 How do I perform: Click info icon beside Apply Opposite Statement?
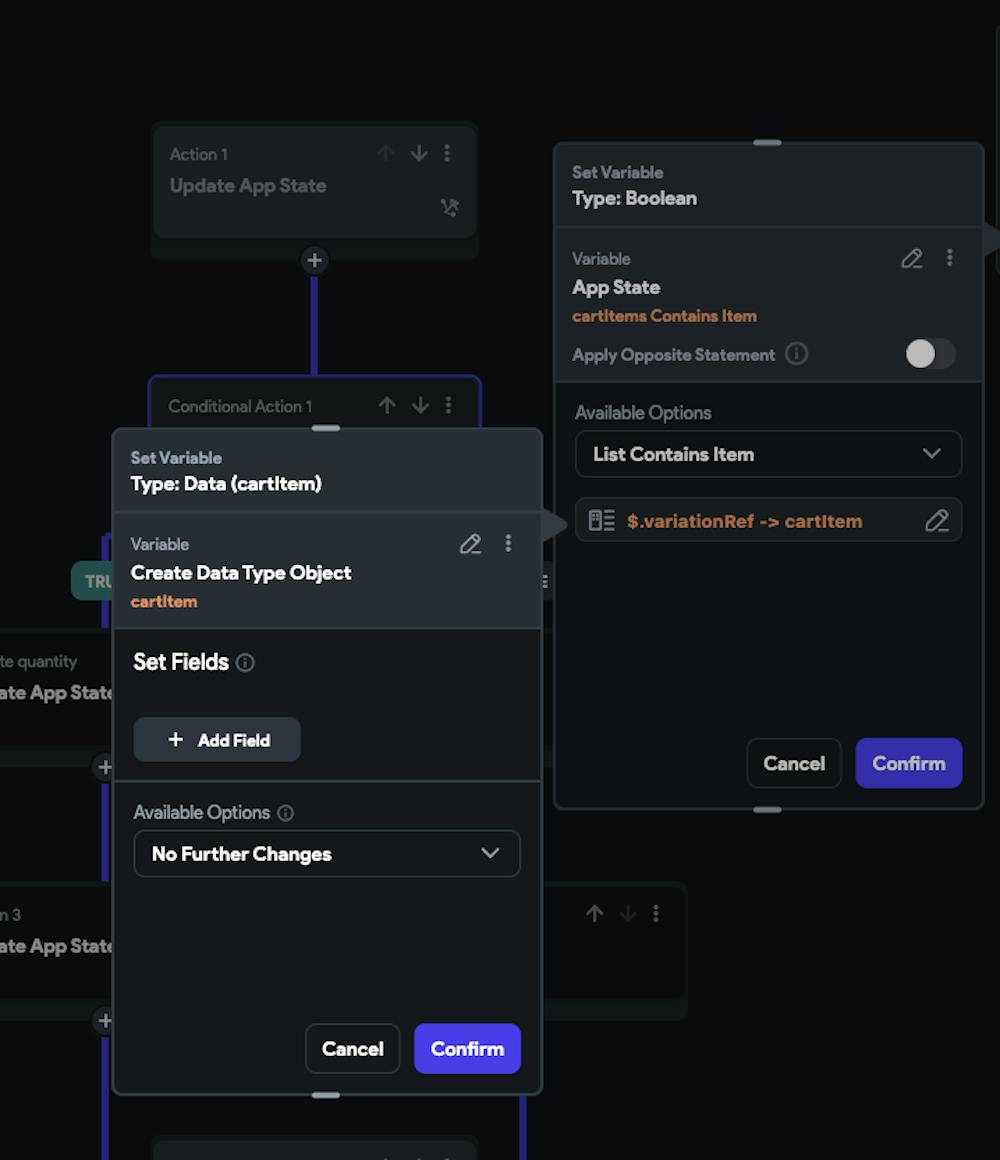[796, 354]
